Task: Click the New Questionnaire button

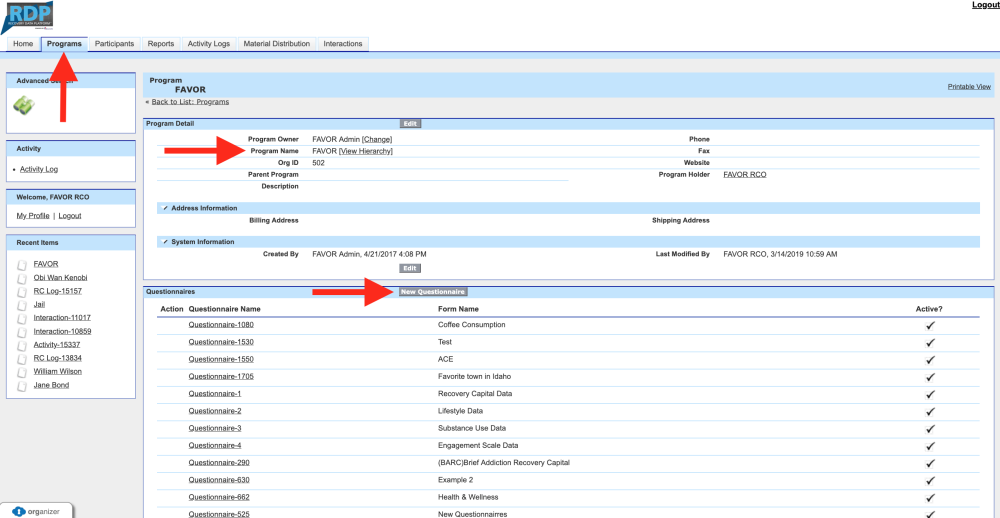Action: (x=433, y=292)
